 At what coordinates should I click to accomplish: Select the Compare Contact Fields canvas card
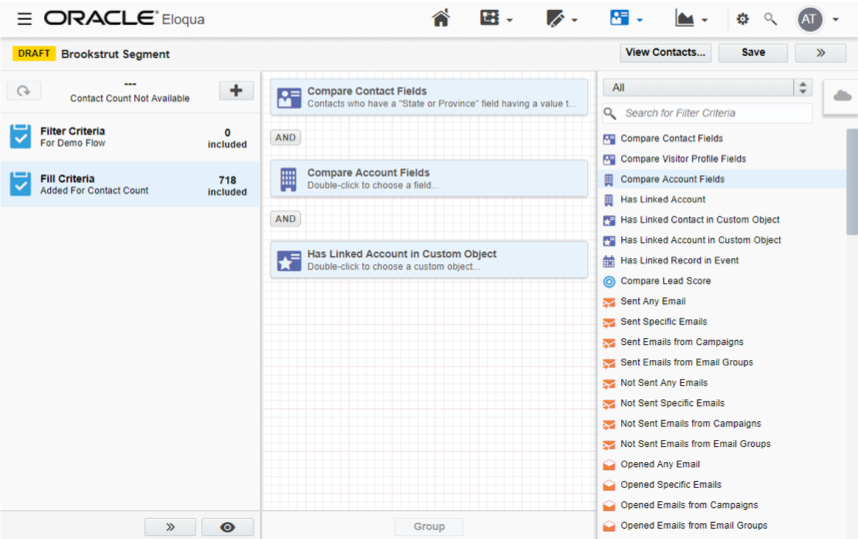(x=429, y=97)
